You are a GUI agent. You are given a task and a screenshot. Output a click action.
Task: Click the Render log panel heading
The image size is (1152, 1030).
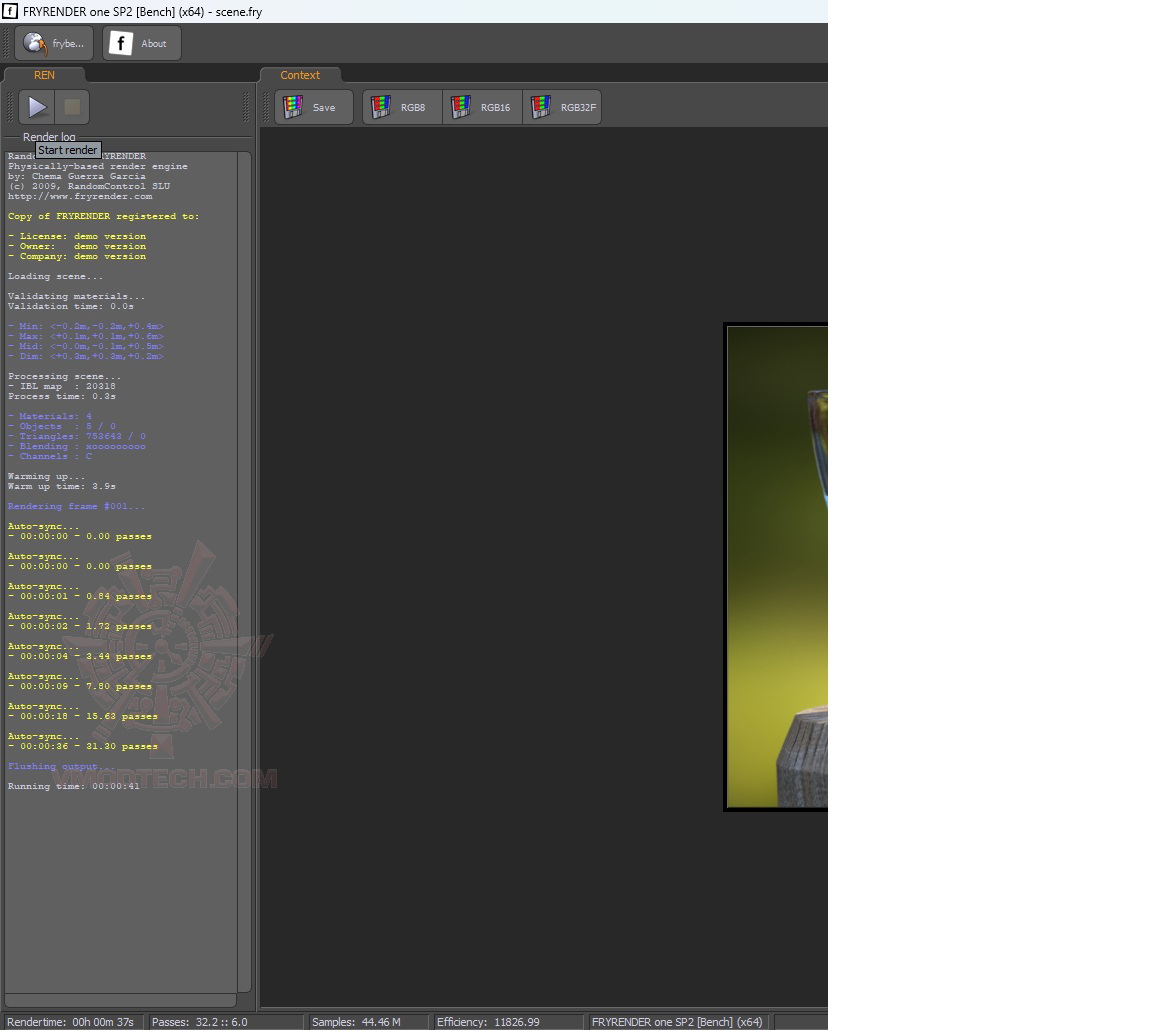click(x=49, y=137)
